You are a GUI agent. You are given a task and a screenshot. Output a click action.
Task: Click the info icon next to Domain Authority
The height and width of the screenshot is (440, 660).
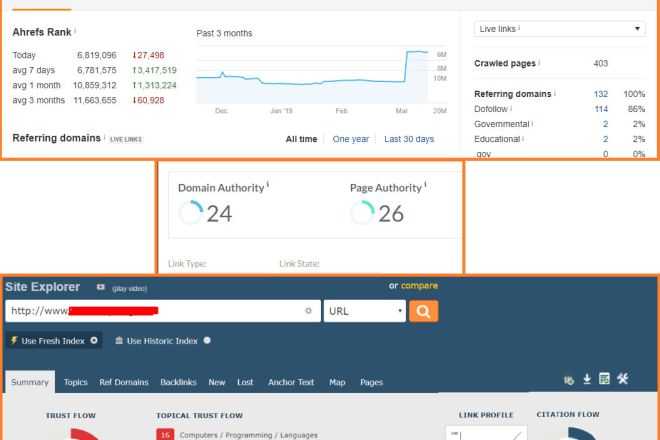pyautogui.click(x=268, y=184)
